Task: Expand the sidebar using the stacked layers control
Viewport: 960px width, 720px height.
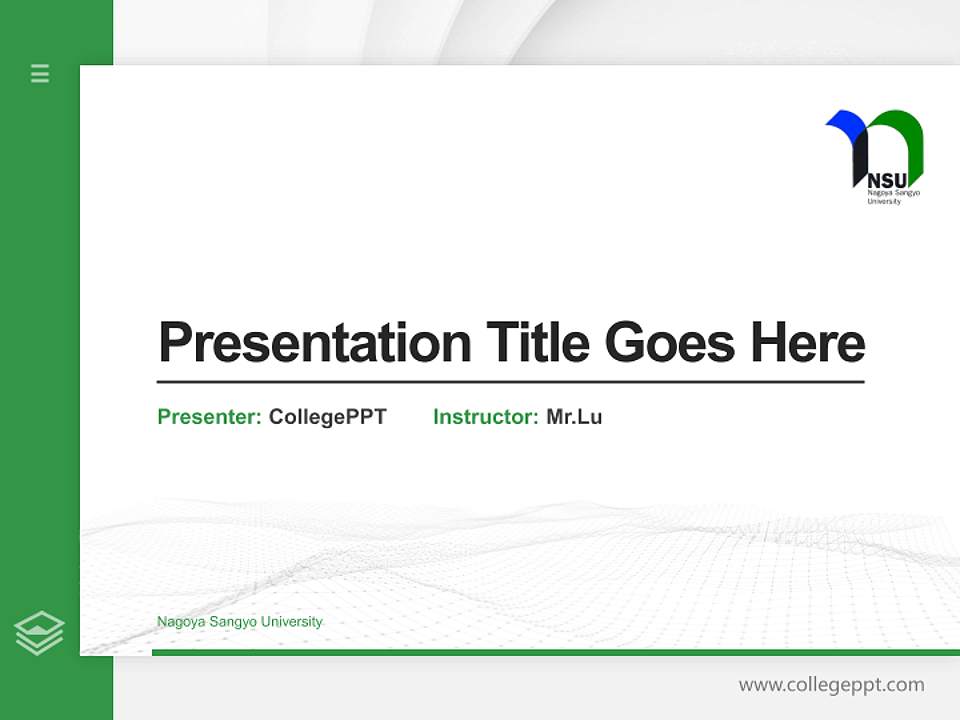Action: (39, 631)
